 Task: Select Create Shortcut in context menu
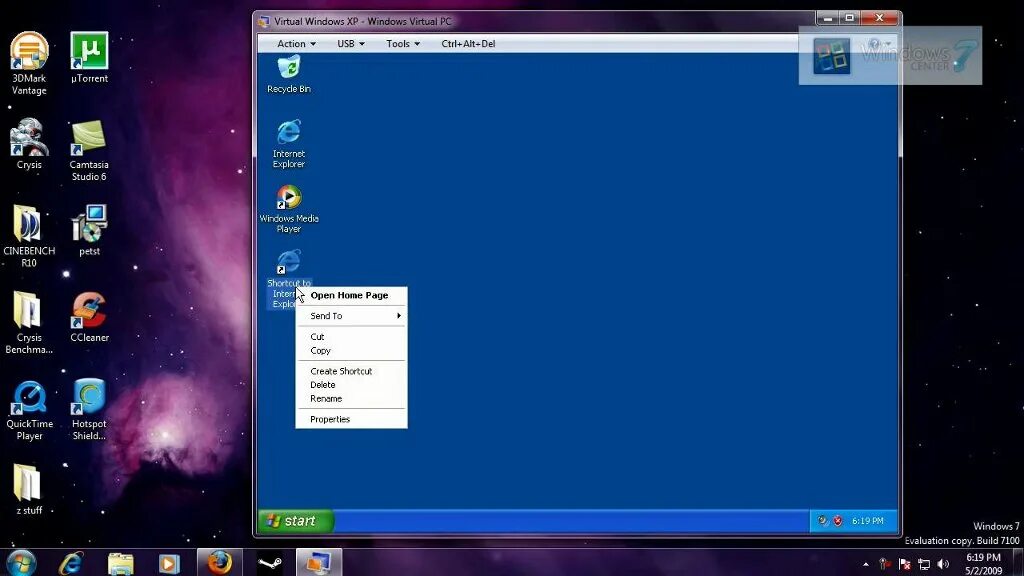351,371
